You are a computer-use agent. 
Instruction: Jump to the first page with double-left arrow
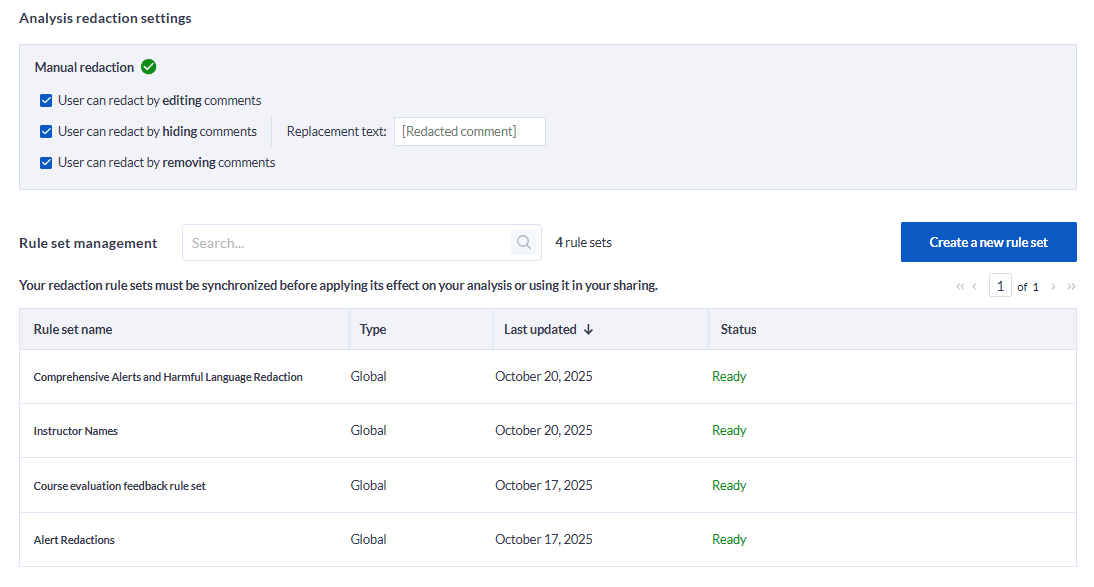[x=959, y=285]
